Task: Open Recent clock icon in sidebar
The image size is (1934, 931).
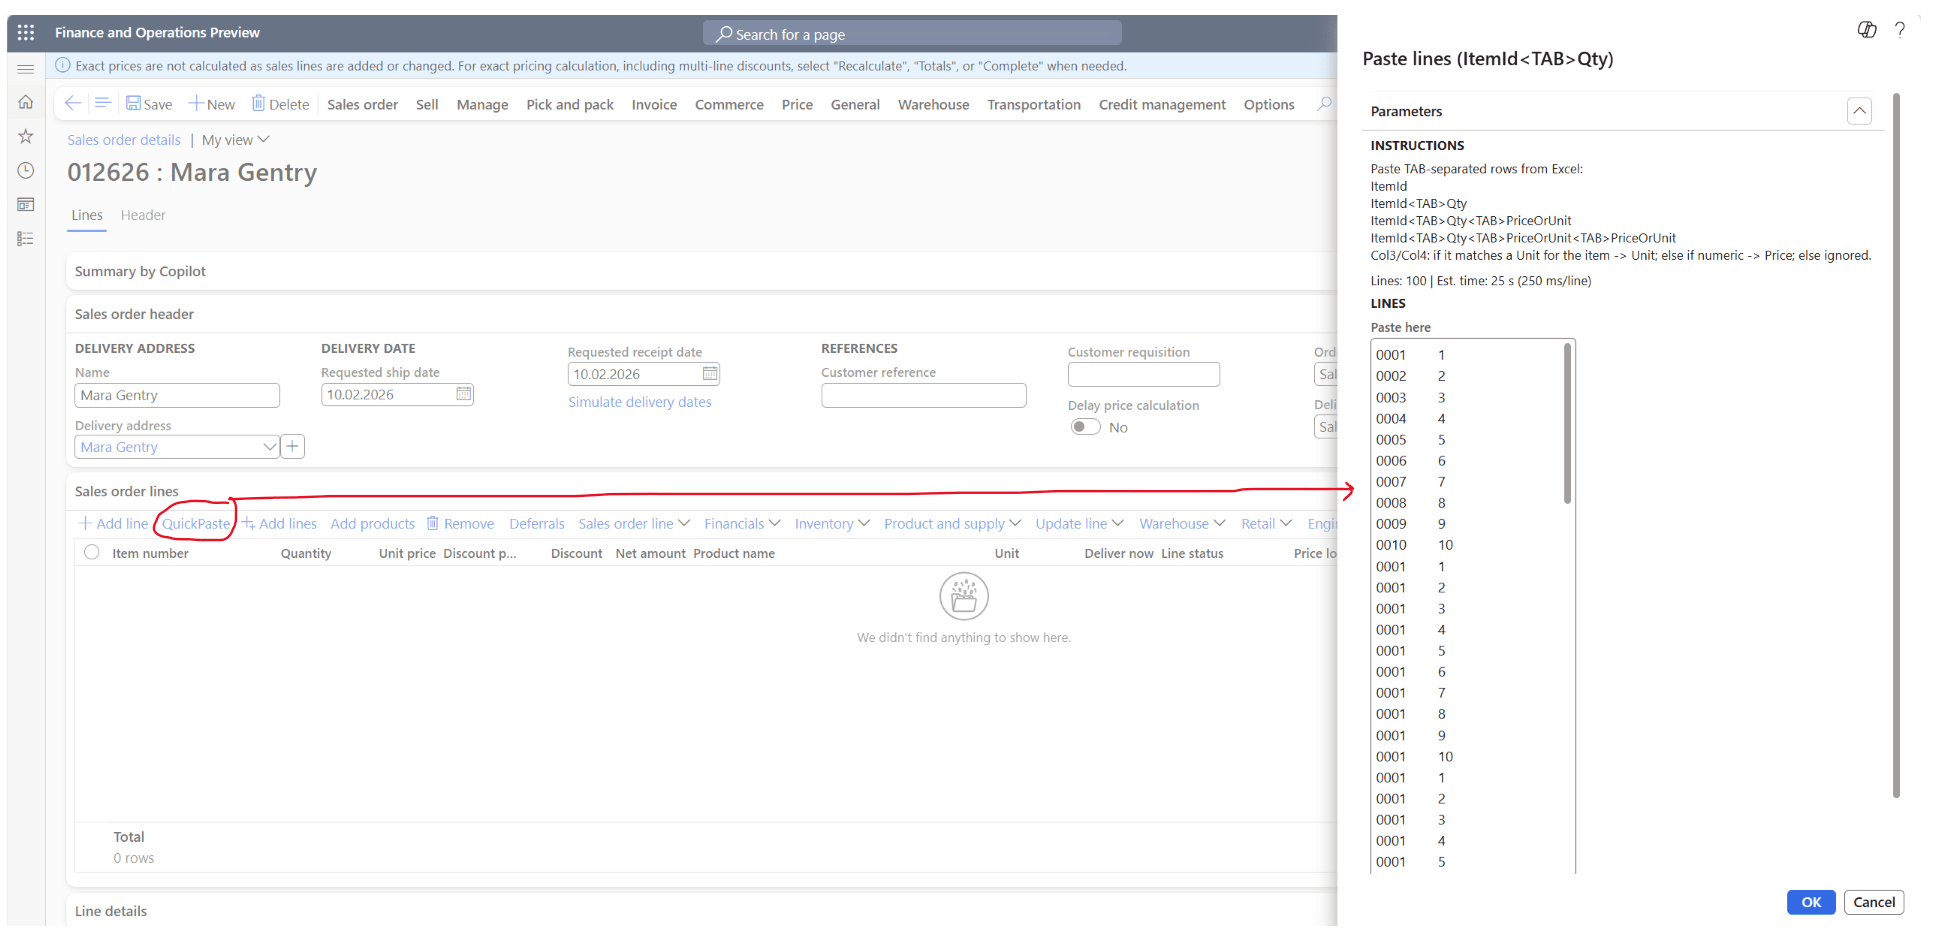Action: (26, 170)
